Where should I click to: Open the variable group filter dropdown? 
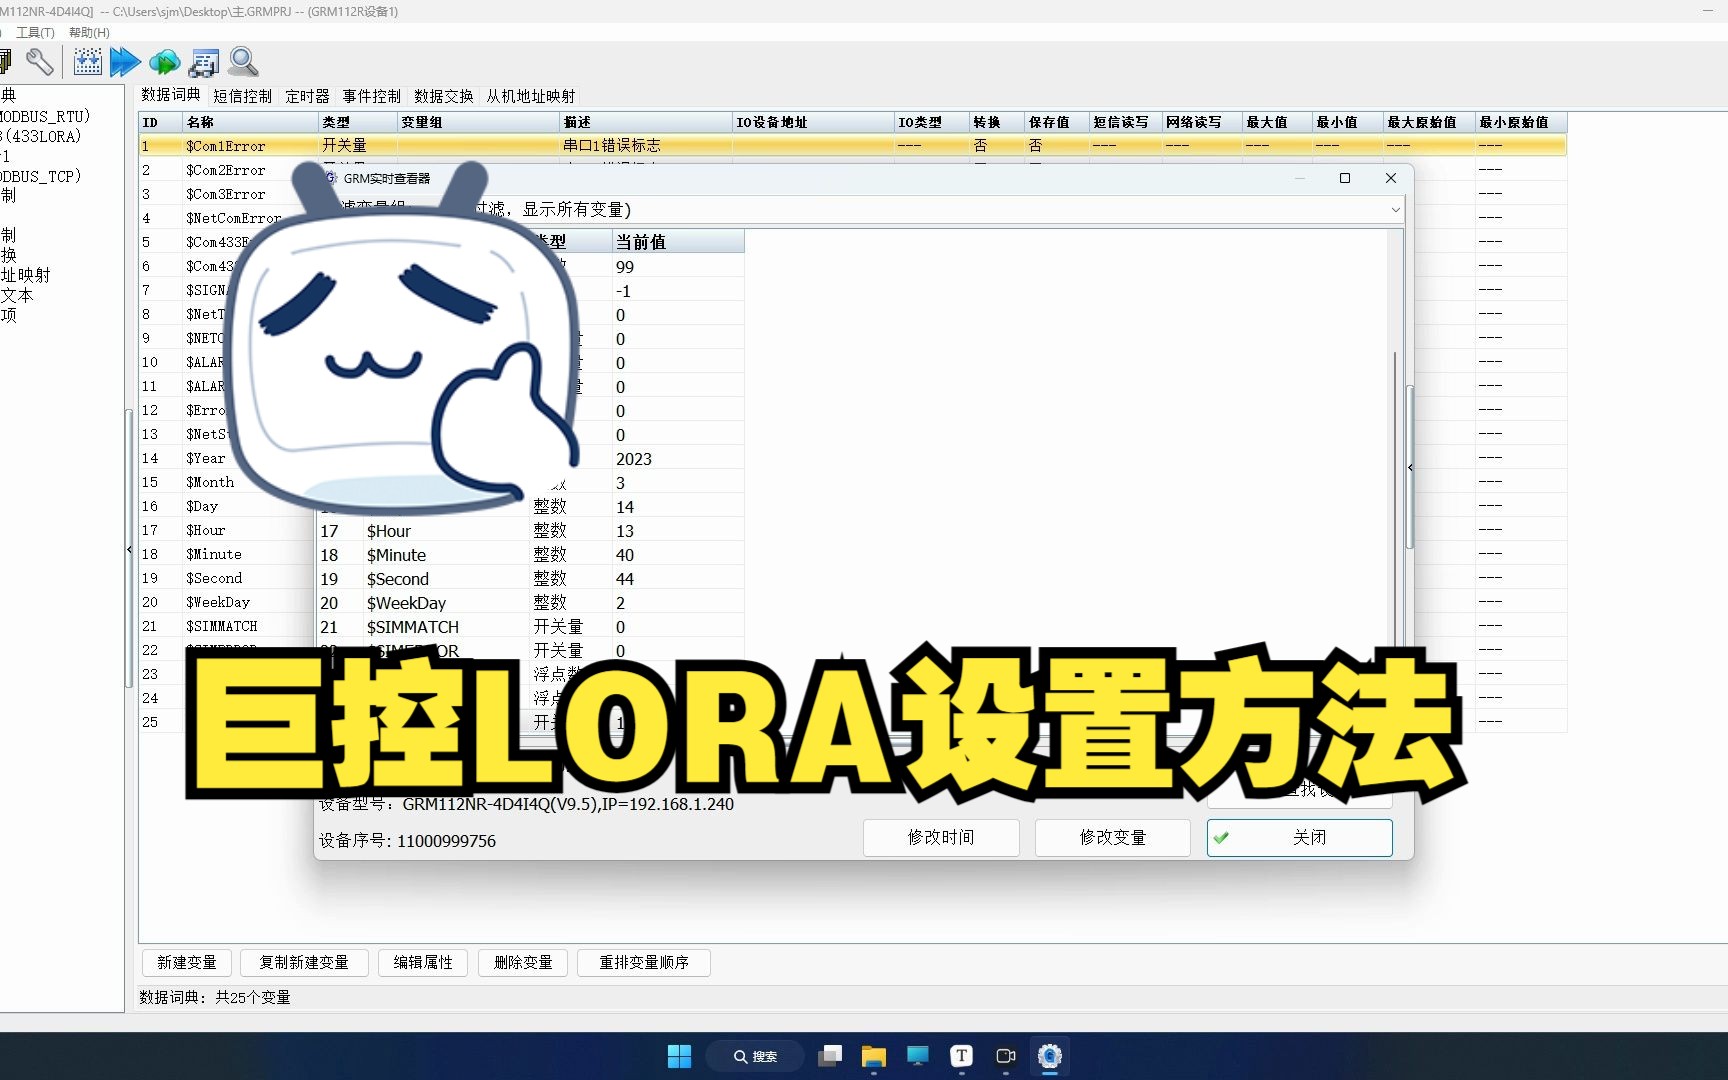[x=1395, y=210]
